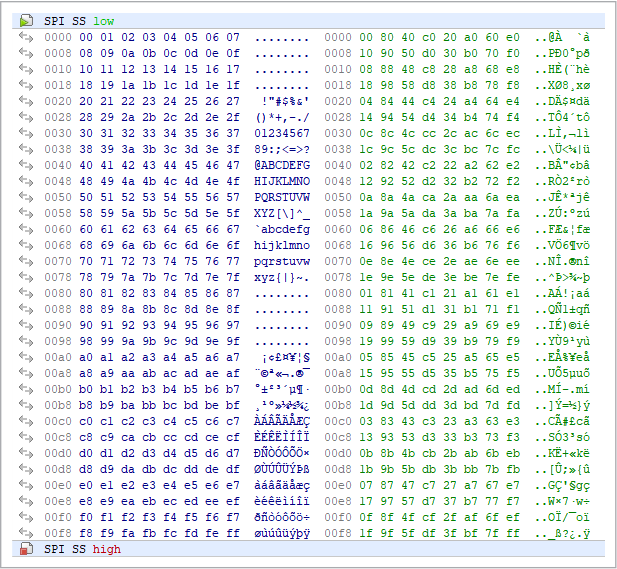The width and height of the screenshot is (617, 569).
Task: Click blue hex byte 'ff' in row 00f8
Action: click(x=233, y=533)
